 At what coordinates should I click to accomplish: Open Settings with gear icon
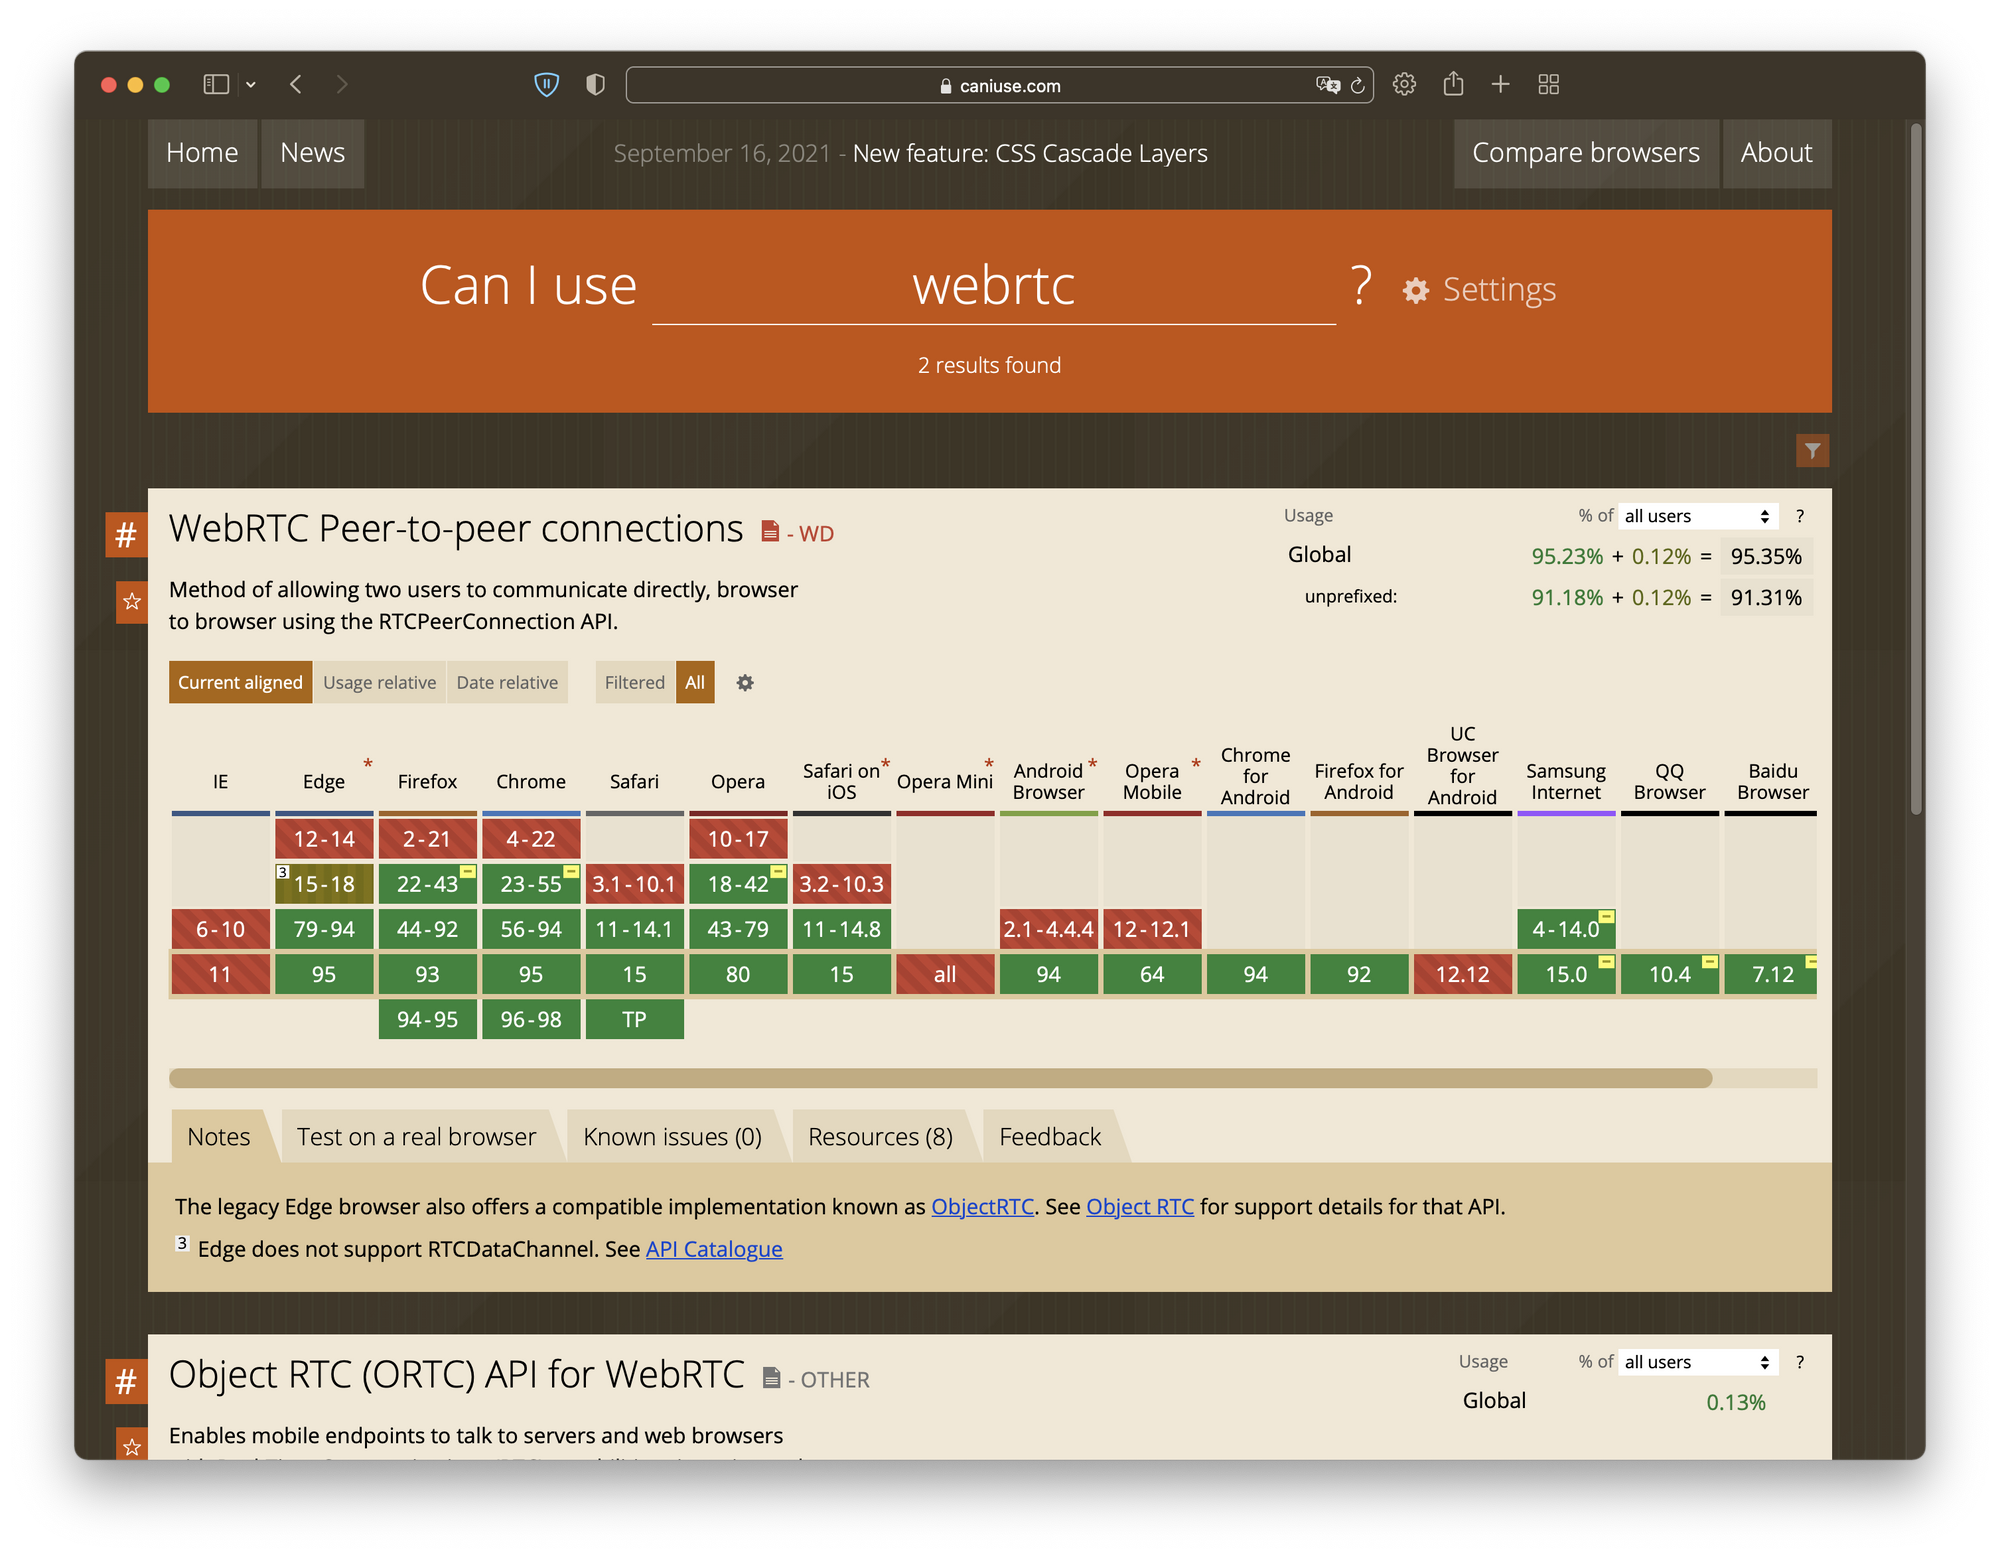coord(1479,290)
